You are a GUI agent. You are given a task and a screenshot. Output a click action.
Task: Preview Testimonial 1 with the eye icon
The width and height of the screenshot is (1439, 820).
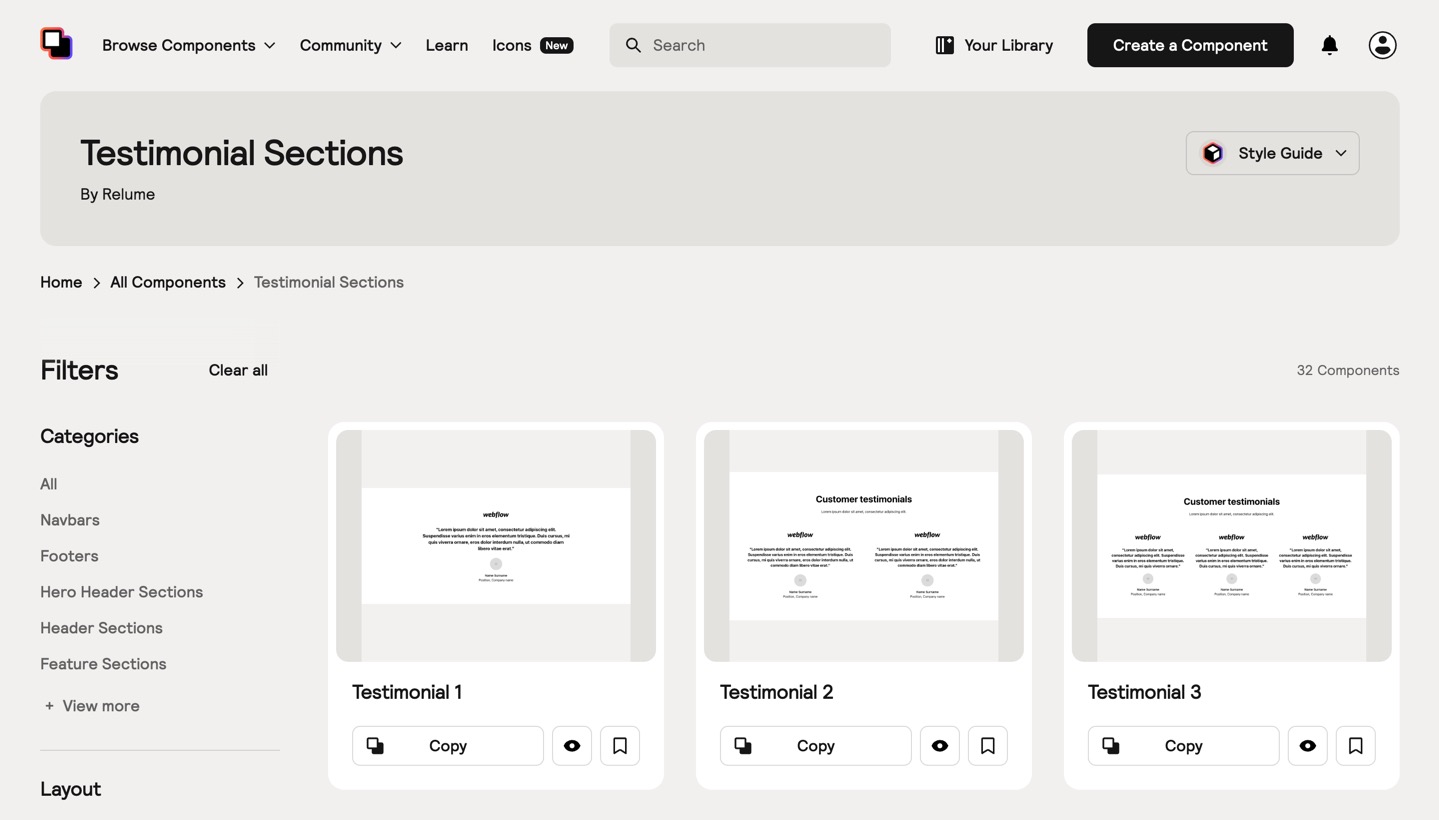point(572,746)
